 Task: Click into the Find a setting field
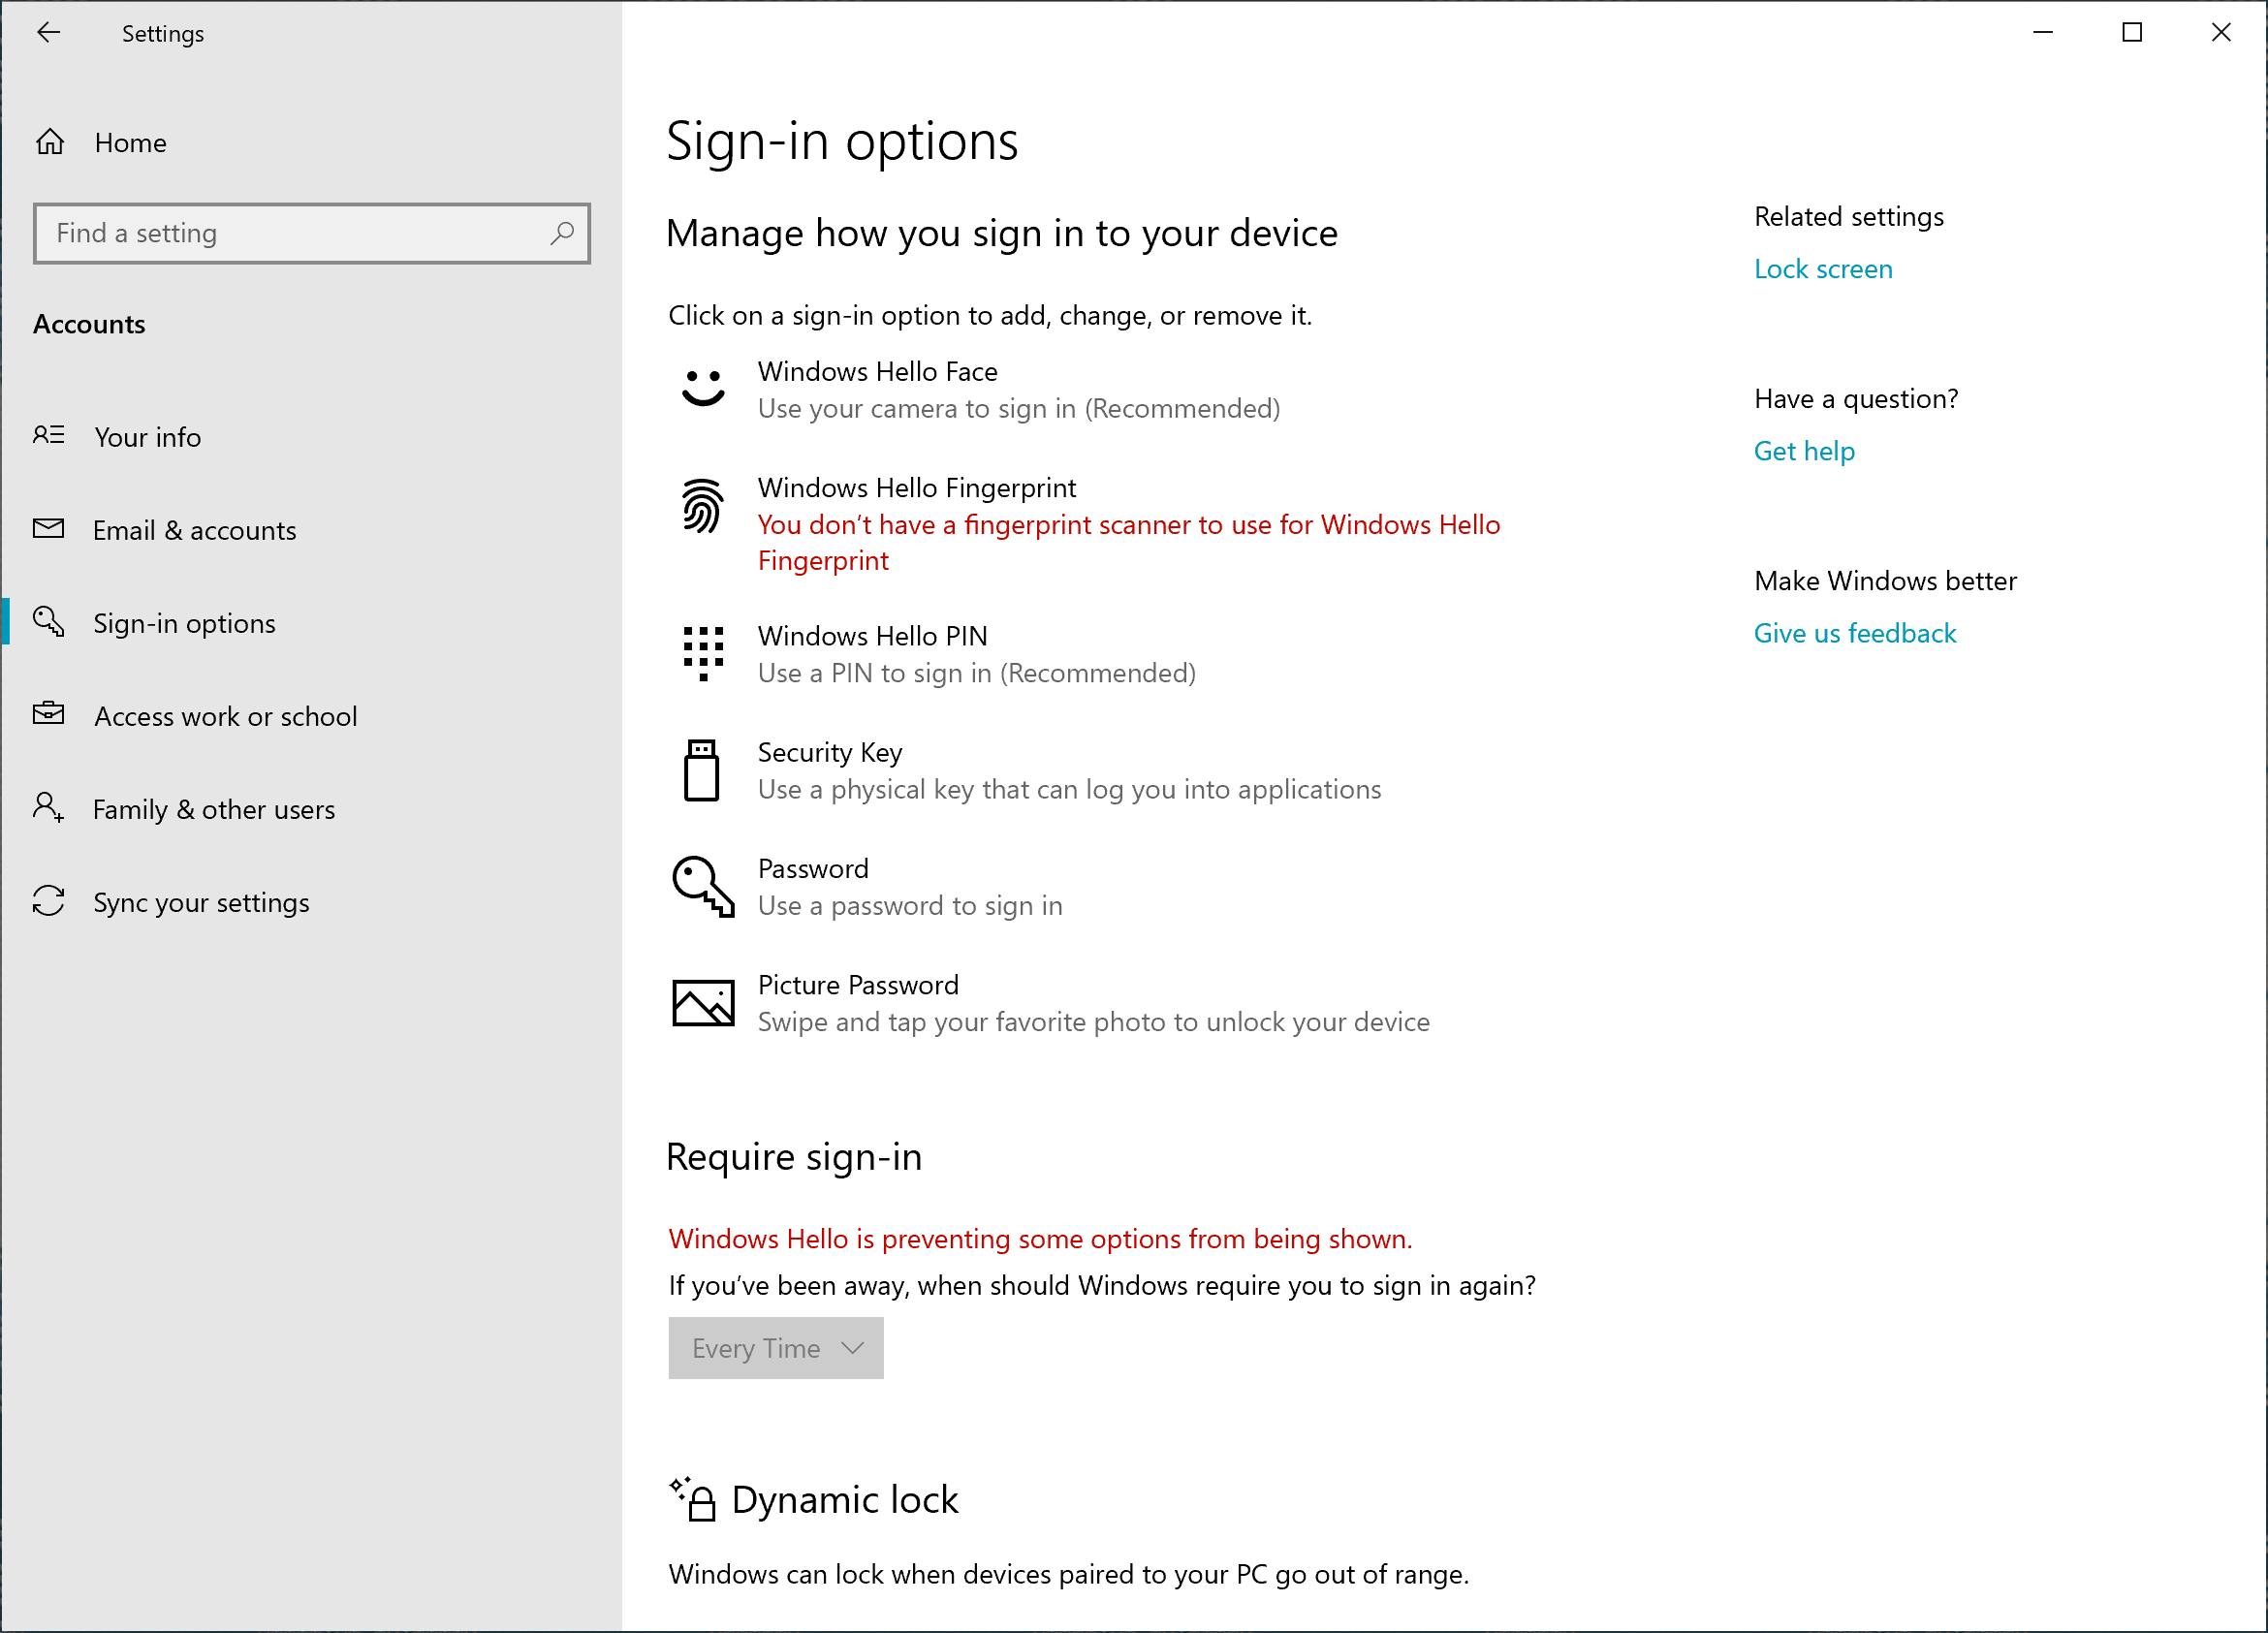pyautogui.click(x=290, y=233)
